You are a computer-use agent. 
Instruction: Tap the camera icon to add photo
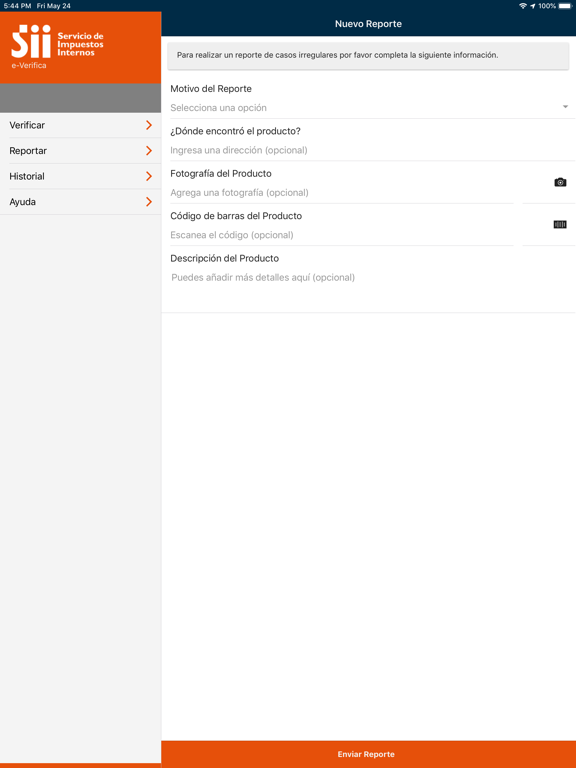coord(560,182)
